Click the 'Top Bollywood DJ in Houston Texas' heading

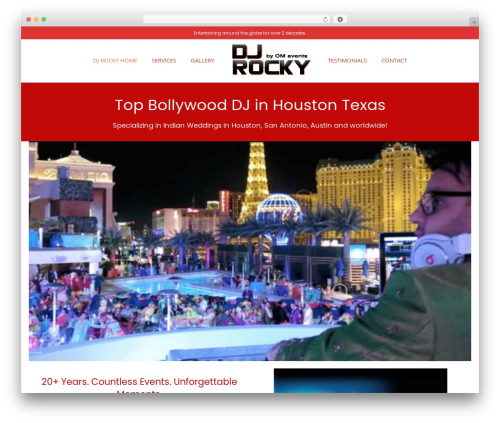[x=250, y=105]
